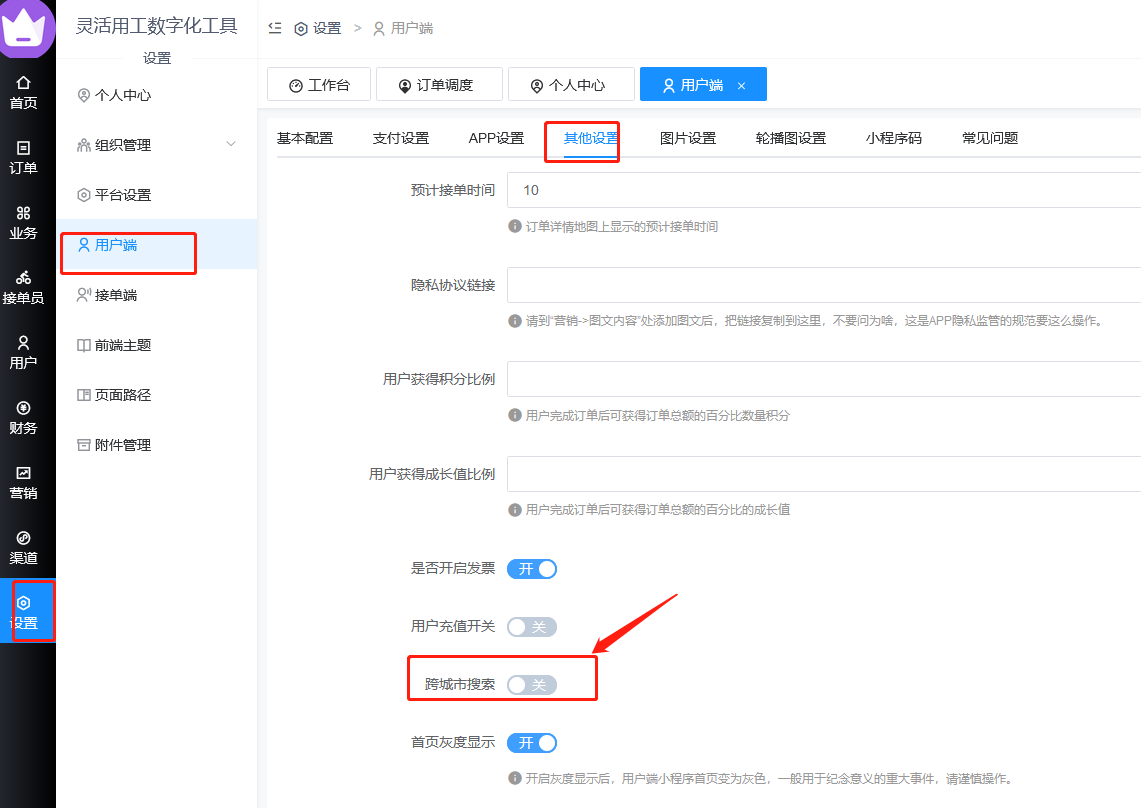Open the 小程序码 tab
1141x808 pixels.
tap(894, 138)
